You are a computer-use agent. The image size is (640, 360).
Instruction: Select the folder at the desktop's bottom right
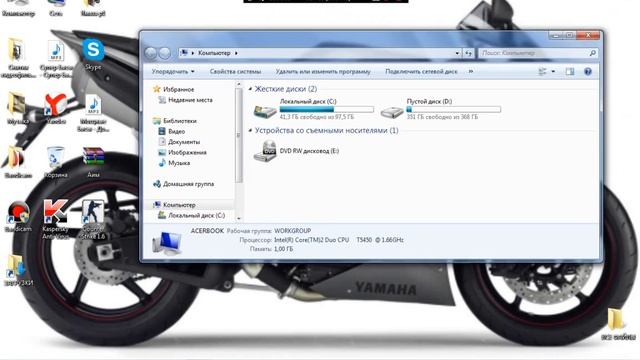pos(618,324)
